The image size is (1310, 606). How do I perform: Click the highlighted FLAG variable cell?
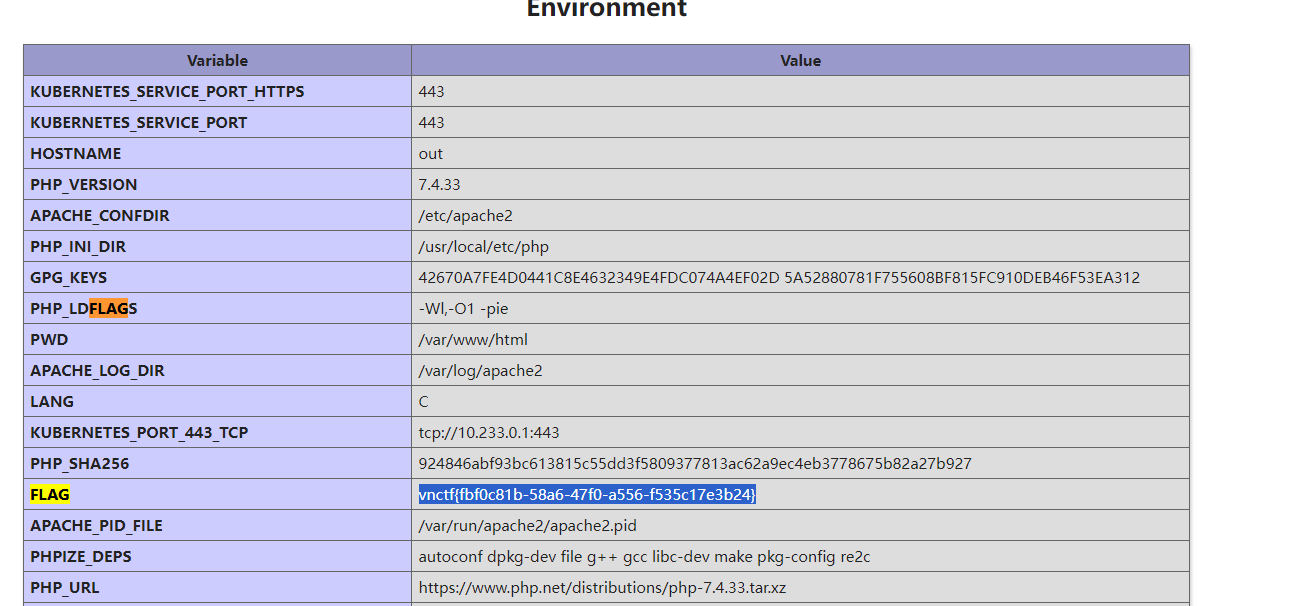coord(217,494)
